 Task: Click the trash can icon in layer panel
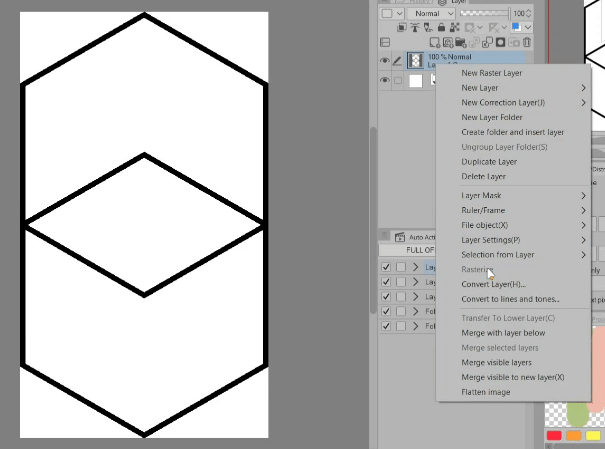528,43
